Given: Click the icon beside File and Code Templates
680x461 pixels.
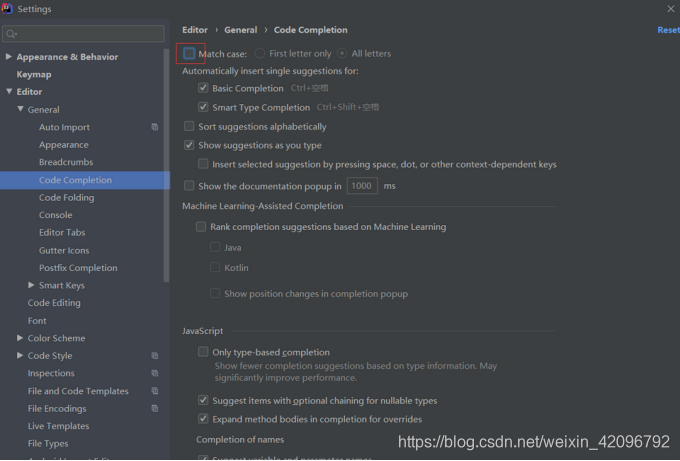Looking at the screenshot, I should click(155, 391).
